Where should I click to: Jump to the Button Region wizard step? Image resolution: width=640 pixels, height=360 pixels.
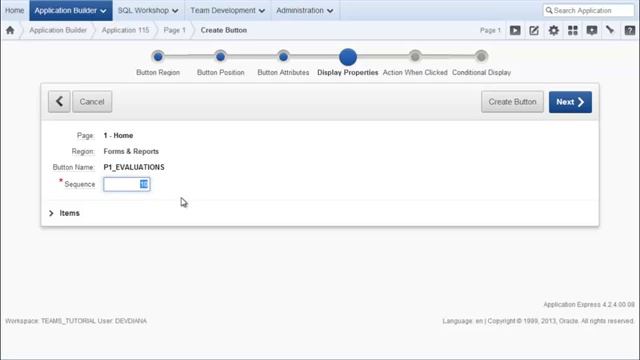click(158, 57)
